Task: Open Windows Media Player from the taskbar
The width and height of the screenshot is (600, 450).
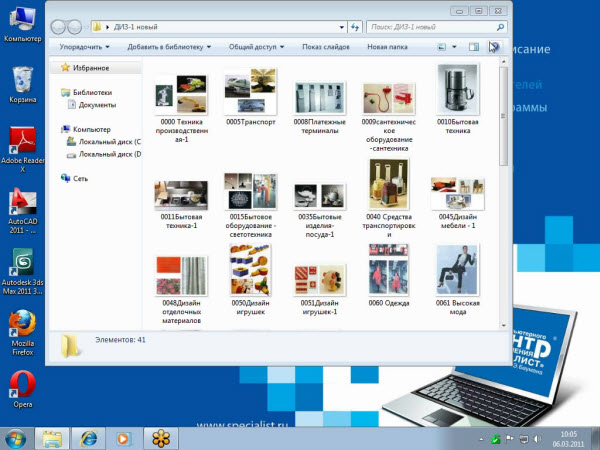Action: (123, 437)
